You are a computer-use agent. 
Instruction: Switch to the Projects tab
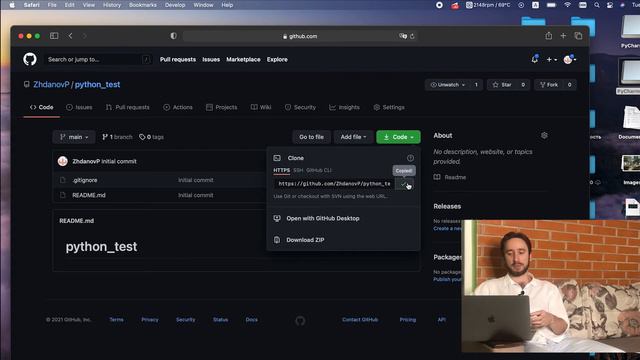point(222,107)
